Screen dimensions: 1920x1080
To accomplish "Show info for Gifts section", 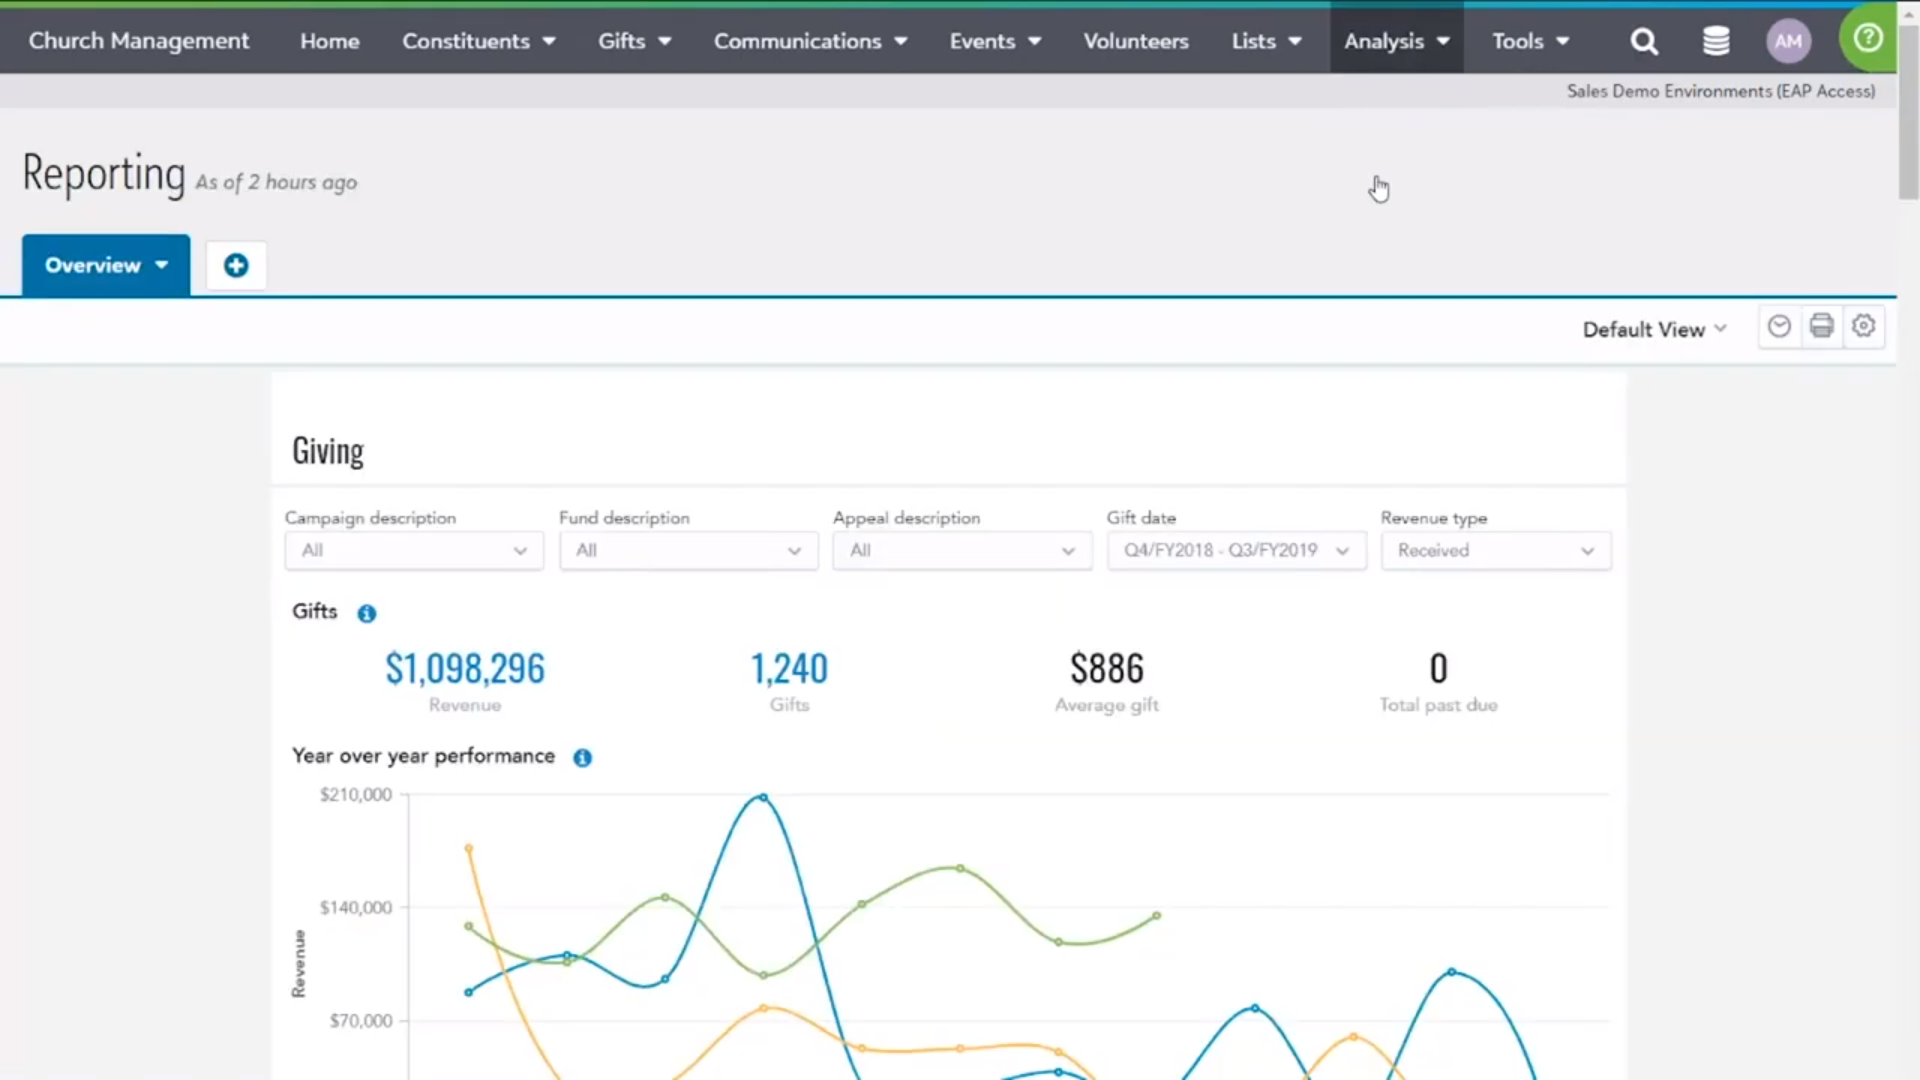I will click(367, 613).
